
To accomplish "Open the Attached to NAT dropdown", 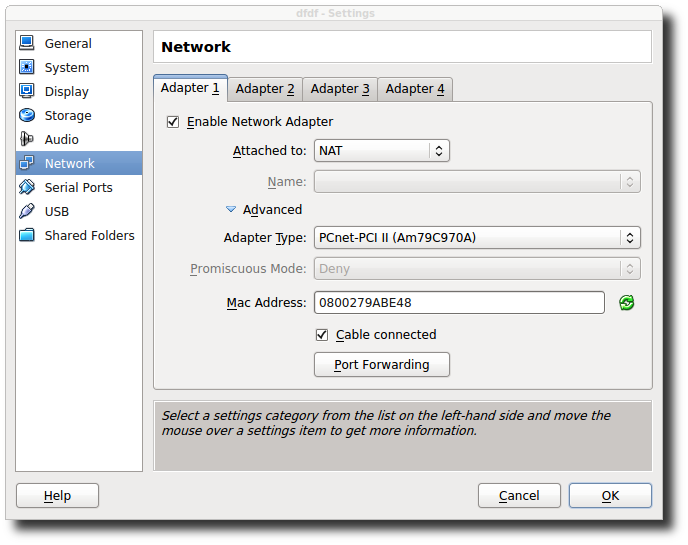I will tap(382, 151).
